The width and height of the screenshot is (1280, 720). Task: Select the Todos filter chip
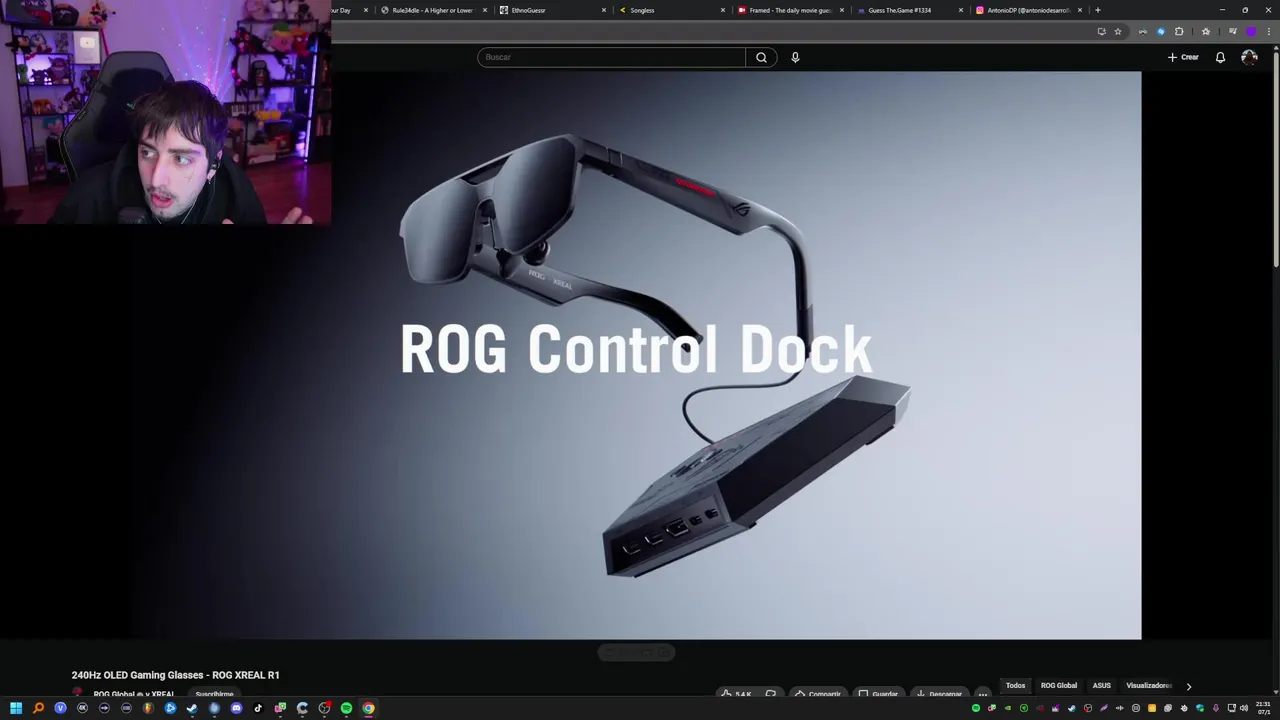point(1015,686)
